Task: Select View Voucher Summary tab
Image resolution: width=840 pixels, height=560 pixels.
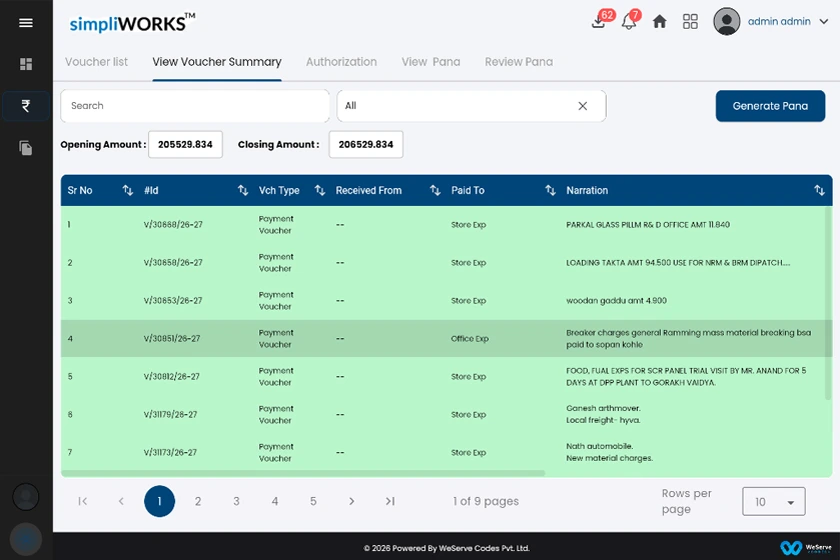Action: coord(217,62)
